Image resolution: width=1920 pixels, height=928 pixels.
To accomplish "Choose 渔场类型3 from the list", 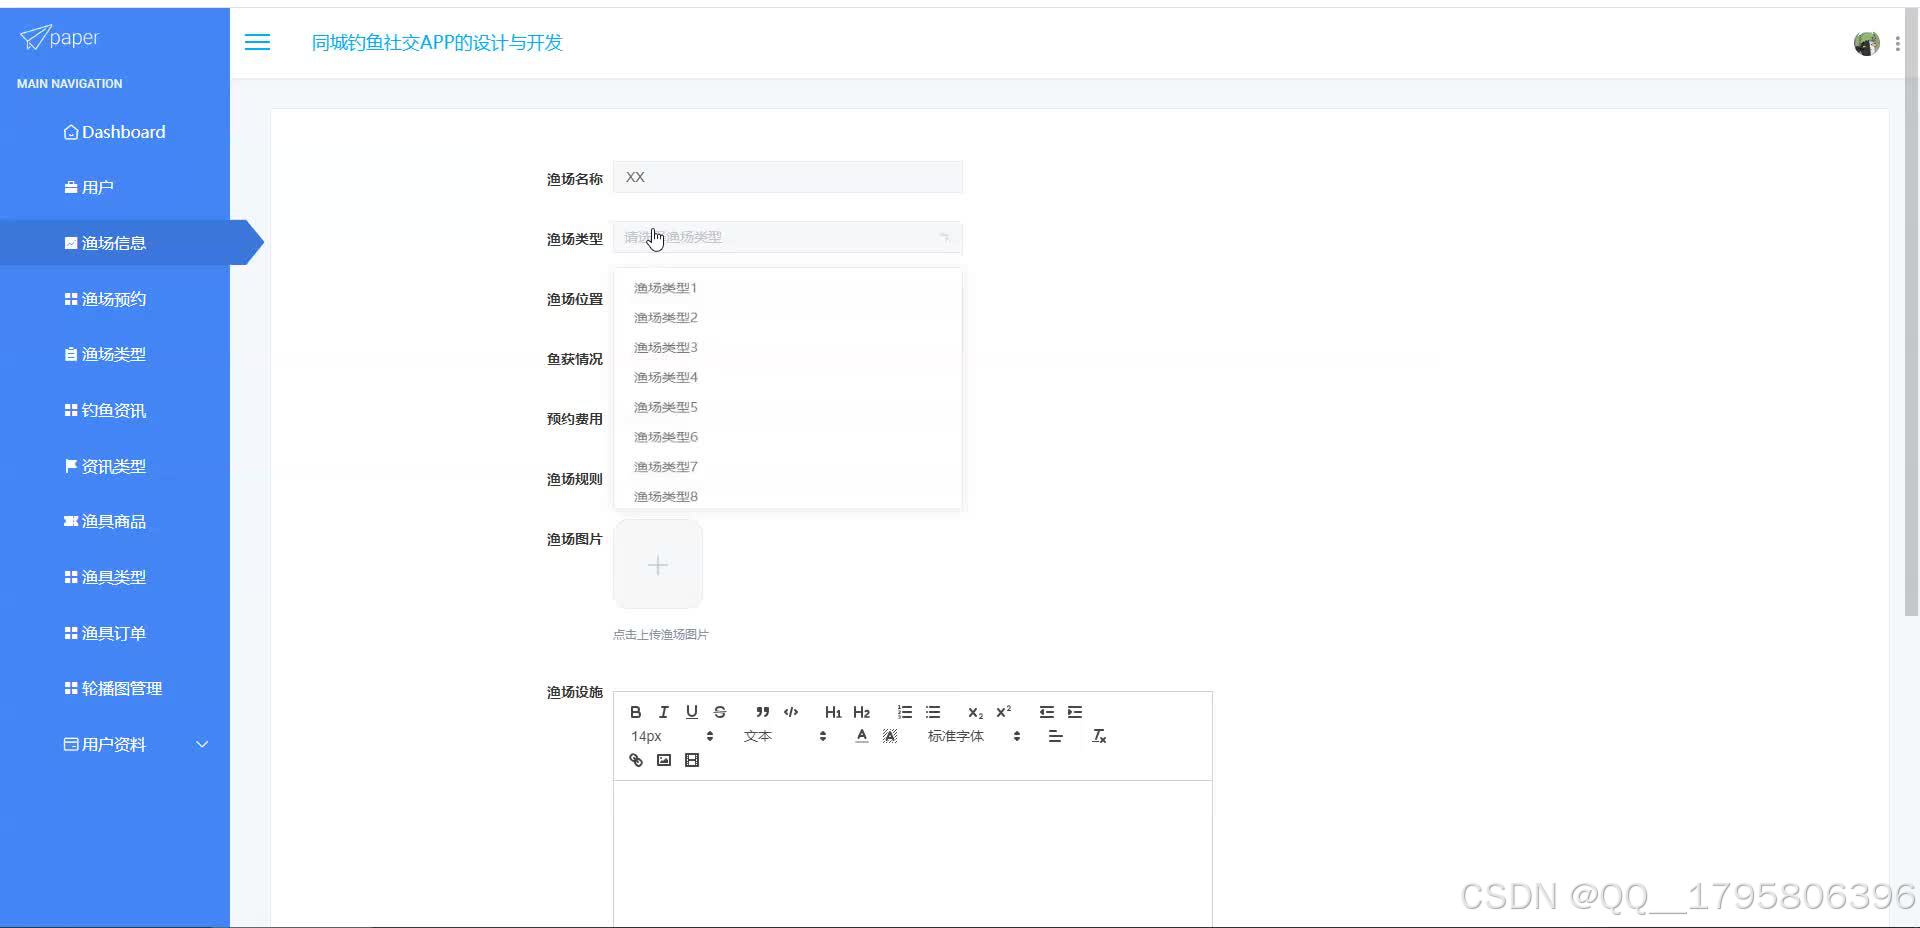I will [x=787, y=347].
